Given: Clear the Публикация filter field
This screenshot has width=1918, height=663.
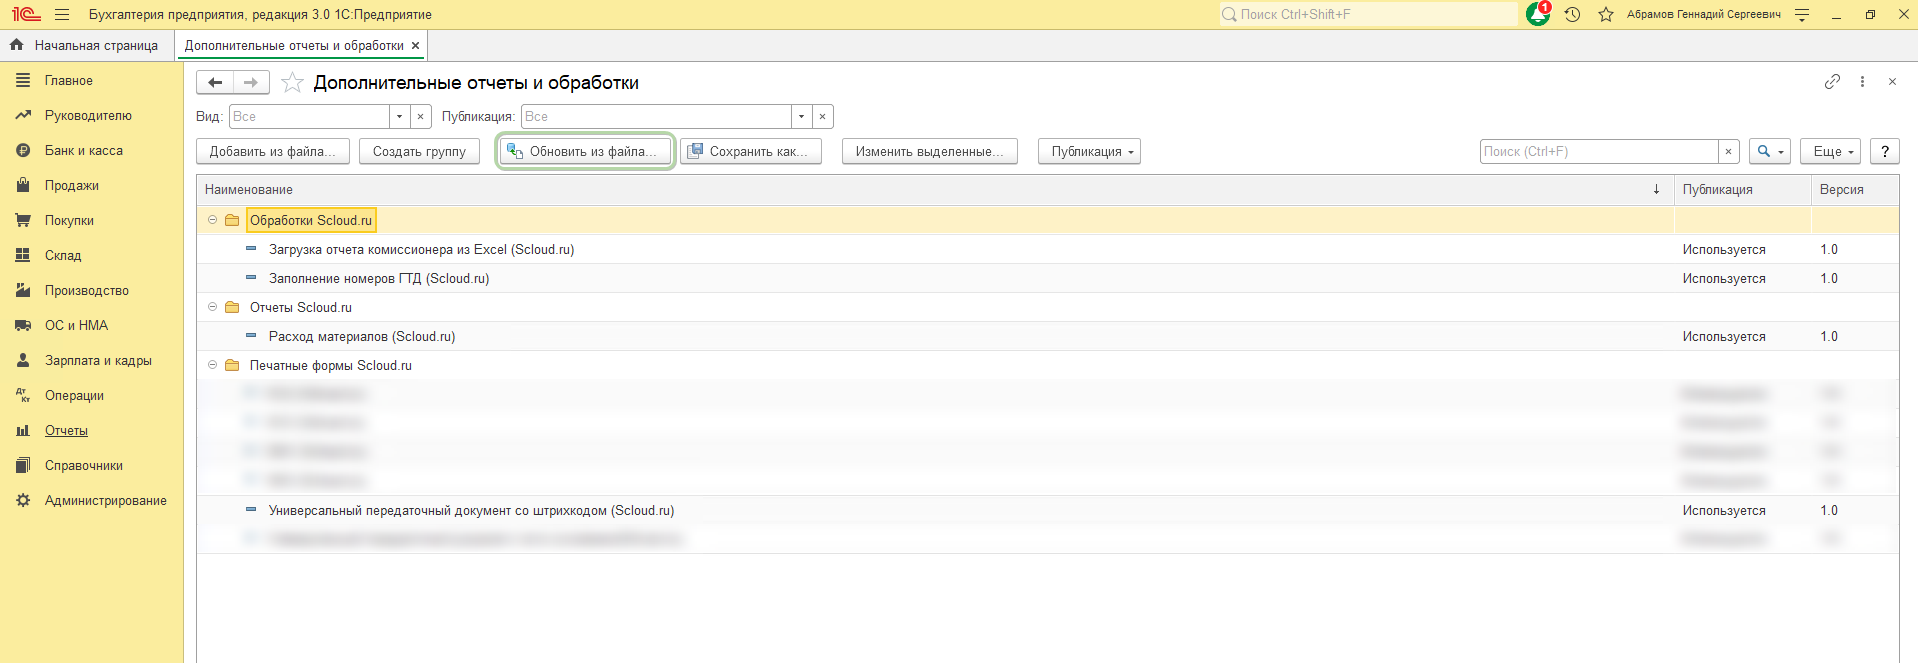Looking at the screenshot, I should tap(823, 117).
